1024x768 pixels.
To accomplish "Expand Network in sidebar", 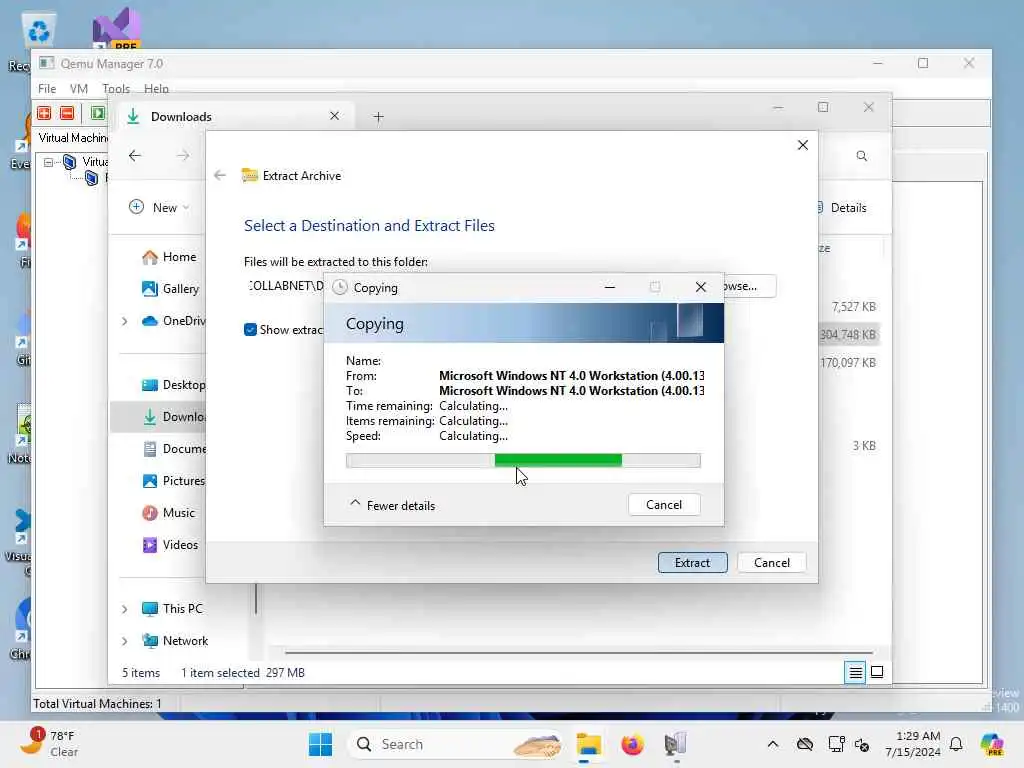I will tap(124, 641).
